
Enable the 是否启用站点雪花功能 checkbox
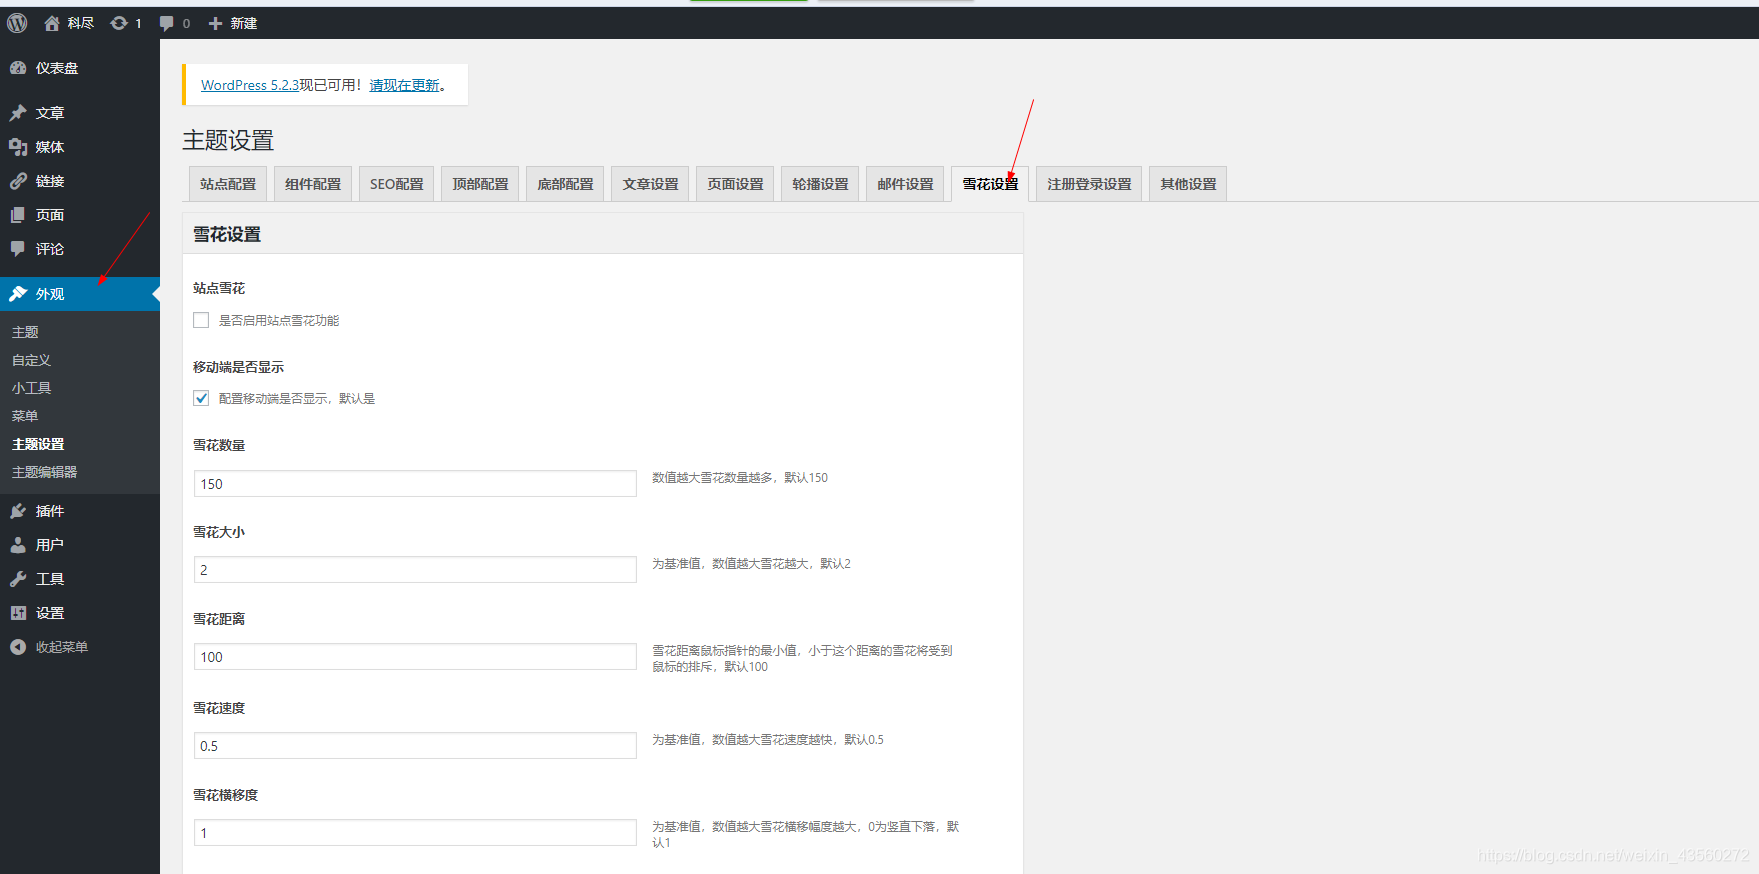click(201, 320)
